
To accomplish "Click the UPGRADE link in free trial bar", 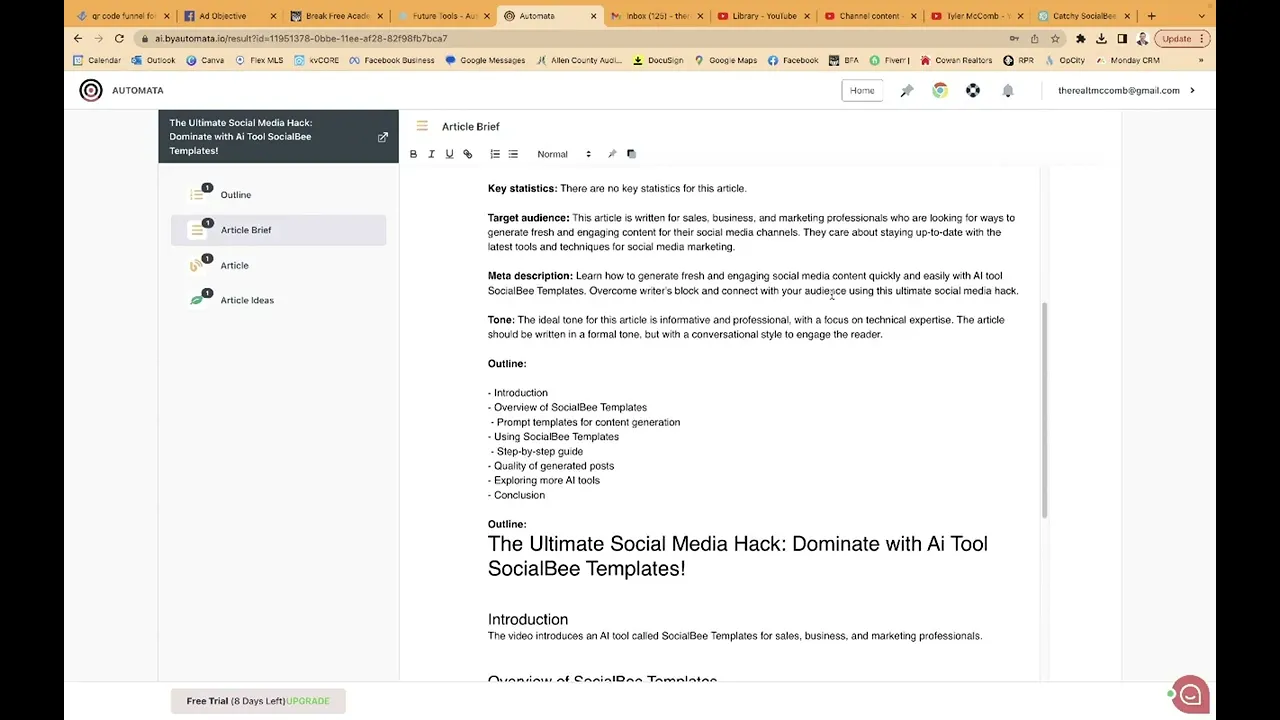I will (308, 701).
